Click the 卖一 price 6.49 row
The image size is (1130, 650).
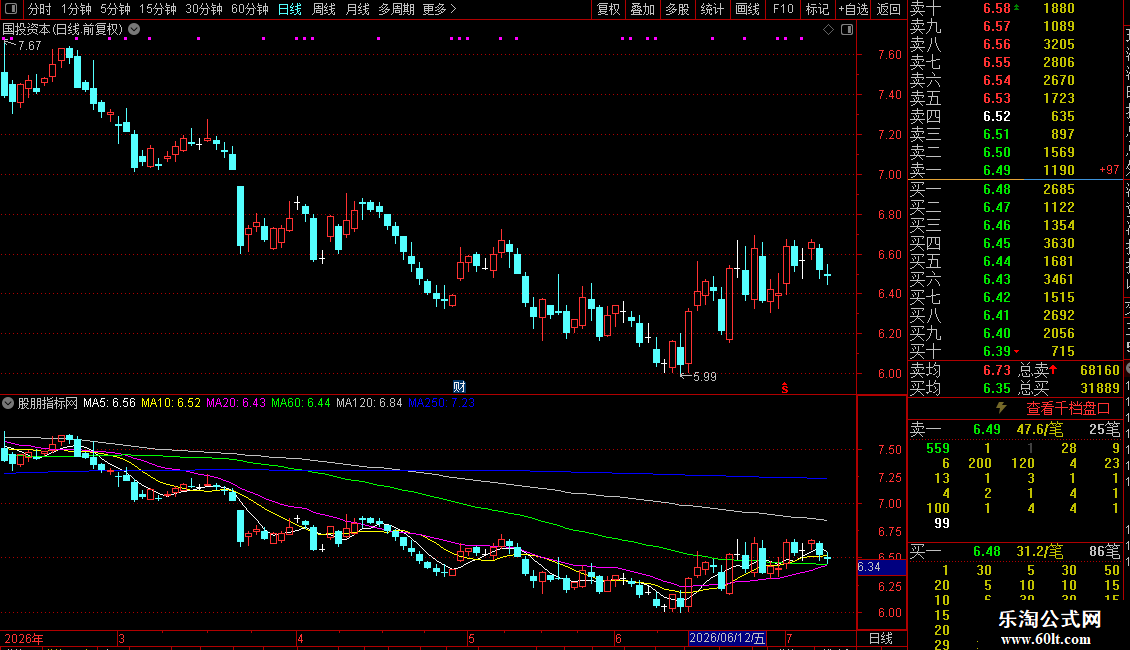point(1015,170)
